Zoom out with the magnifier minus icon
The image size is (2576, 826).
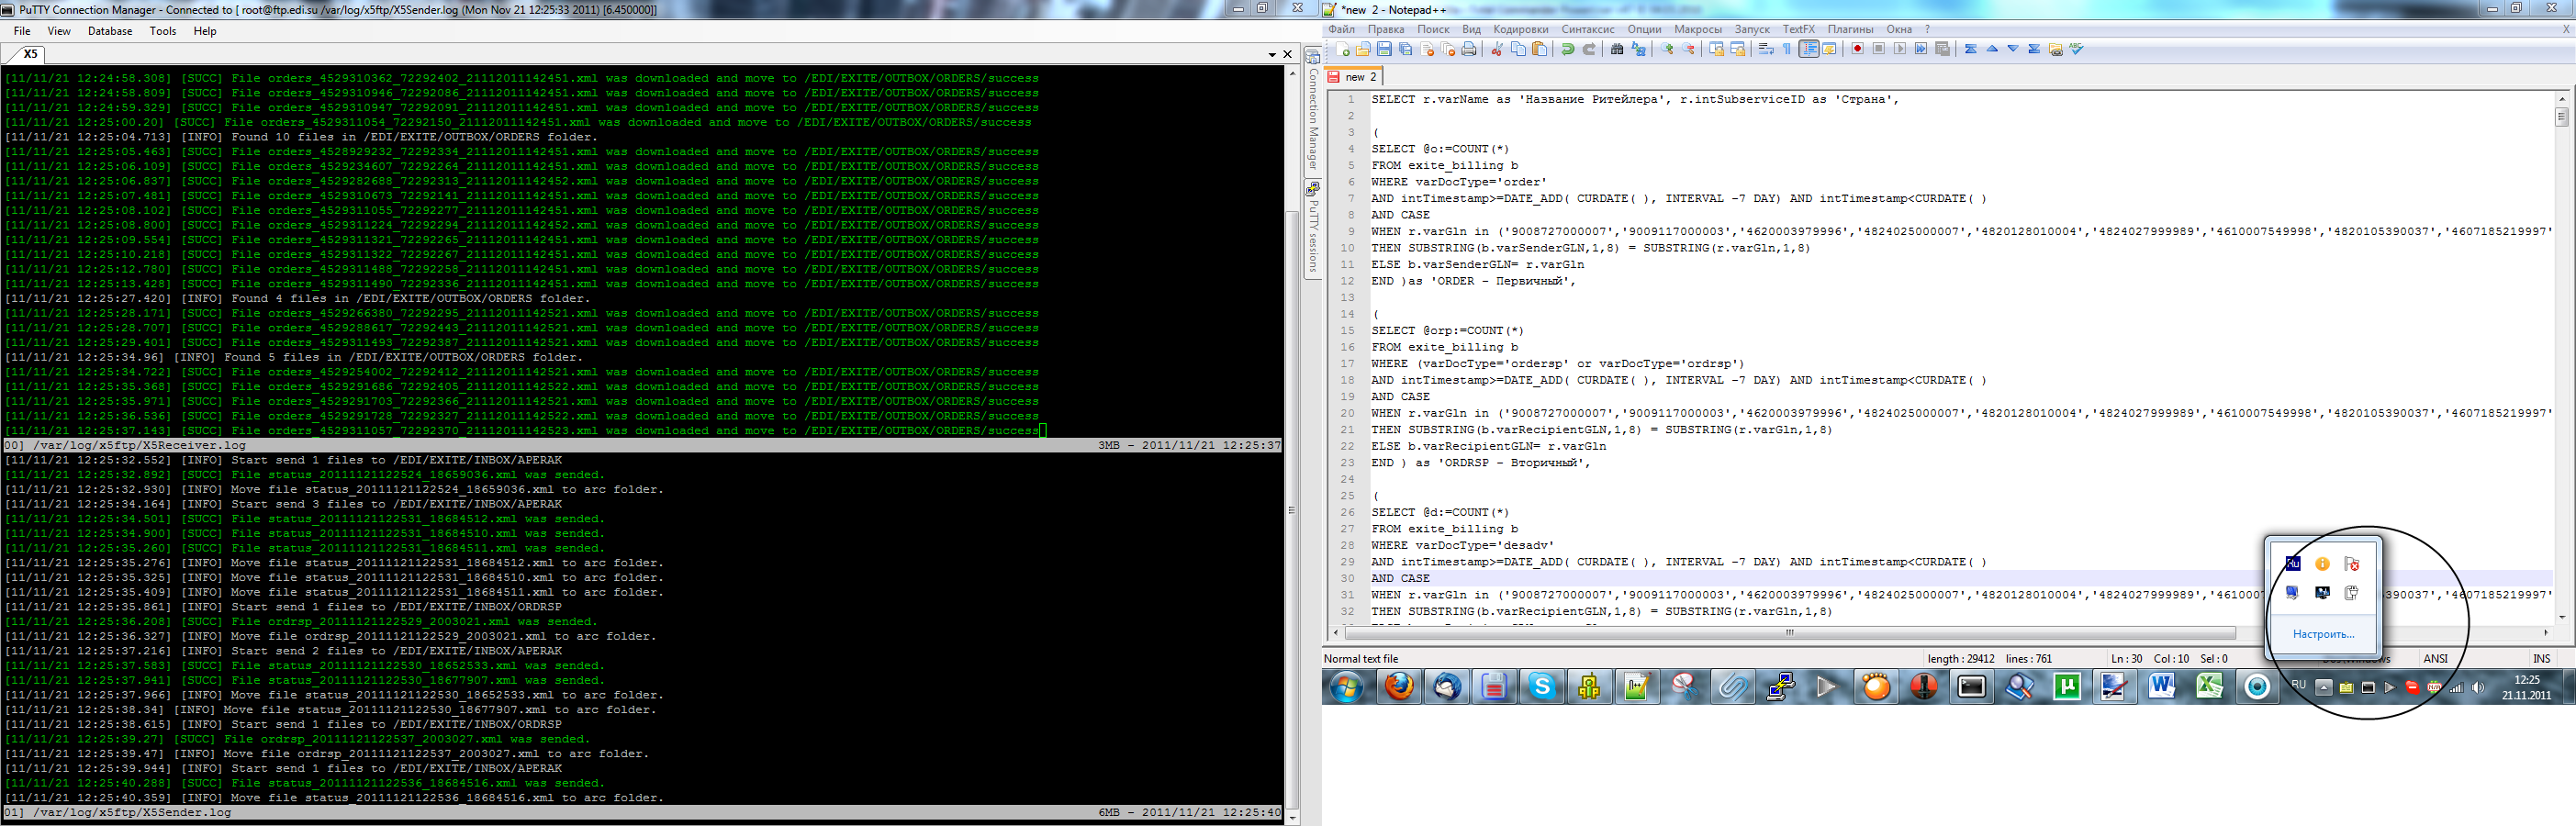[1688, 49]
